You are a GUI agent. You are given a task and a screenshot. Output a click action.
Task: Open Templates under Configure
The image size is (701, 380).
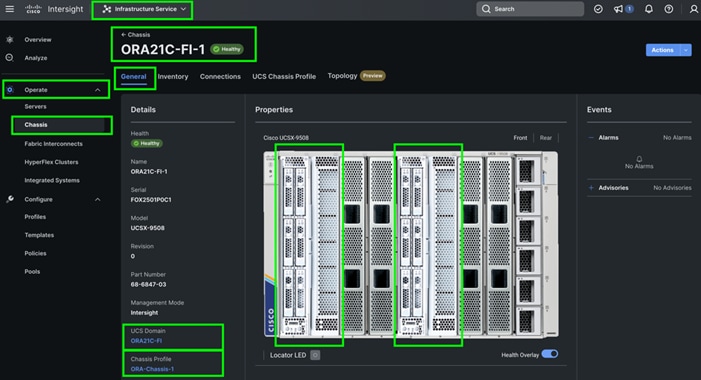[x=39, y=235]
